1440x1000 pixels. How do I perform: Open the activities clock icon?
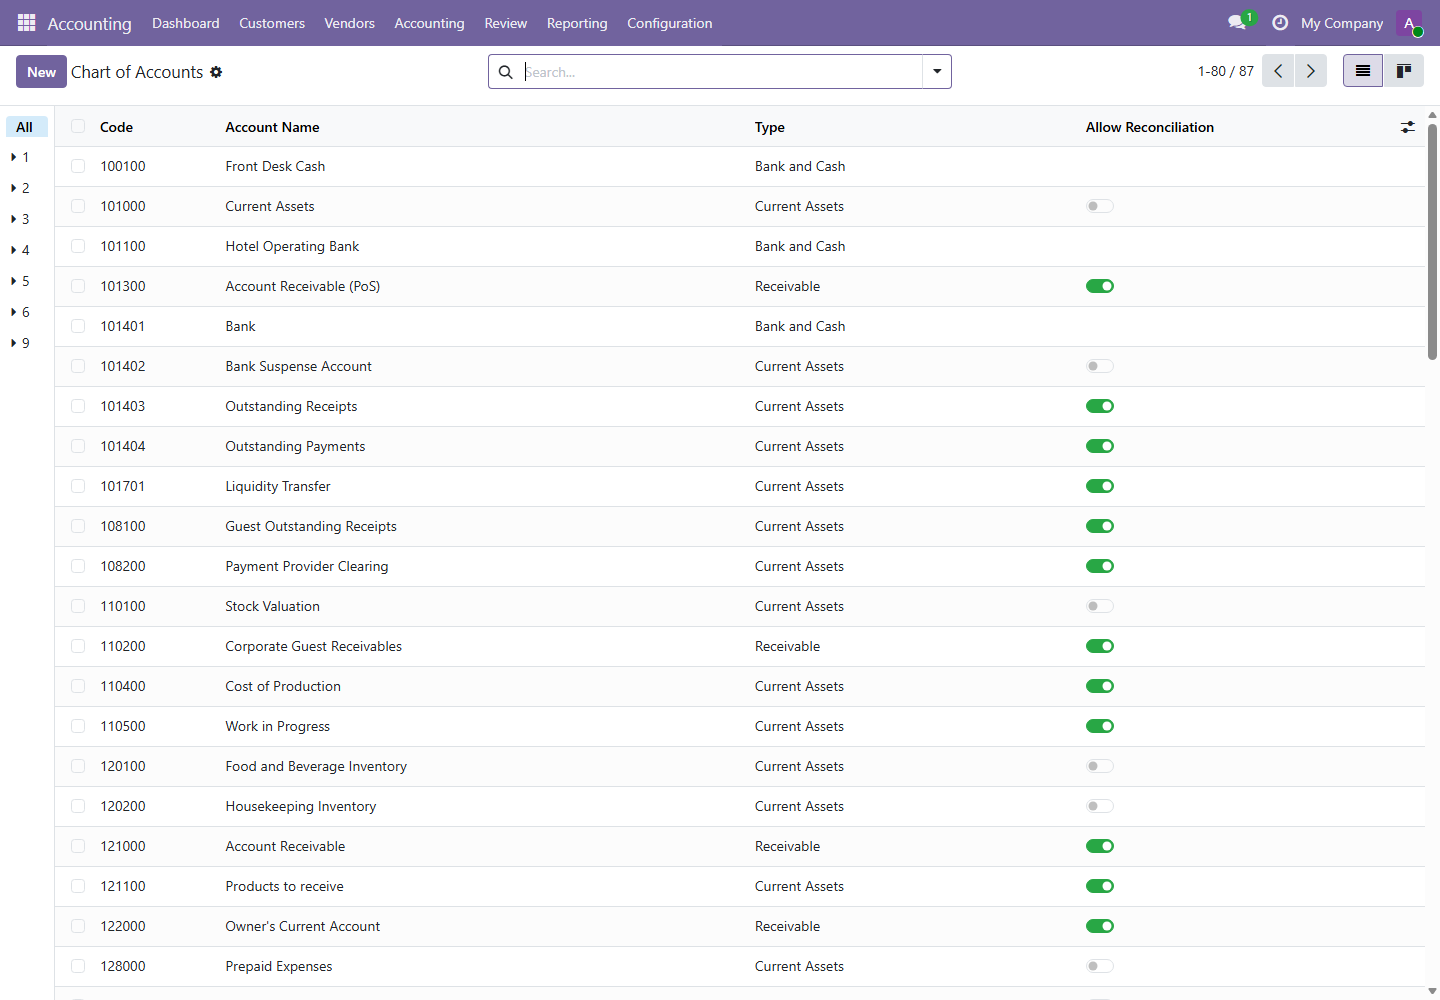(x=1280, y=22)
